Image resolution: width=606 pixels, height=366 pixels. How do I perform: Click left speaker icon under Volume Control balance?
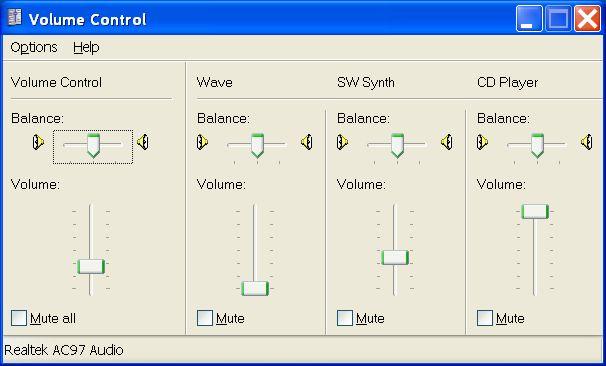pos(38,142)
